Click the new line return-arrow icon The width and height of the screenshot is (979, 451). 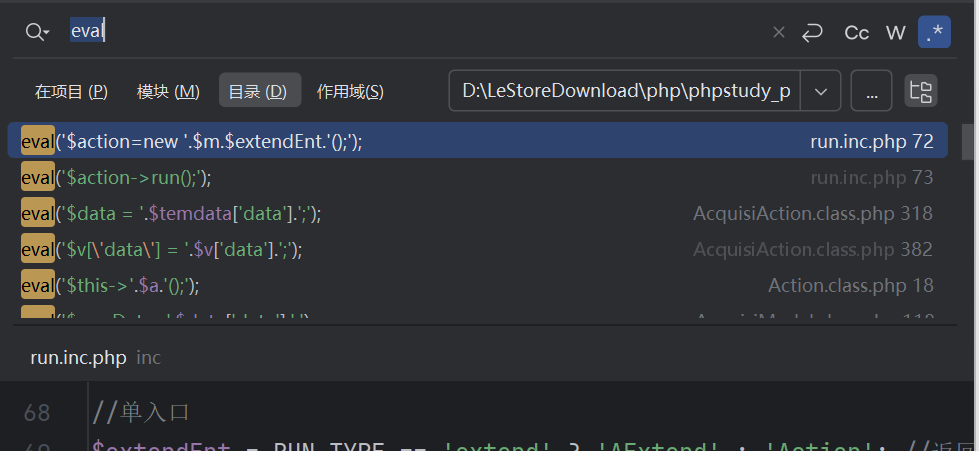click(812, 32)
